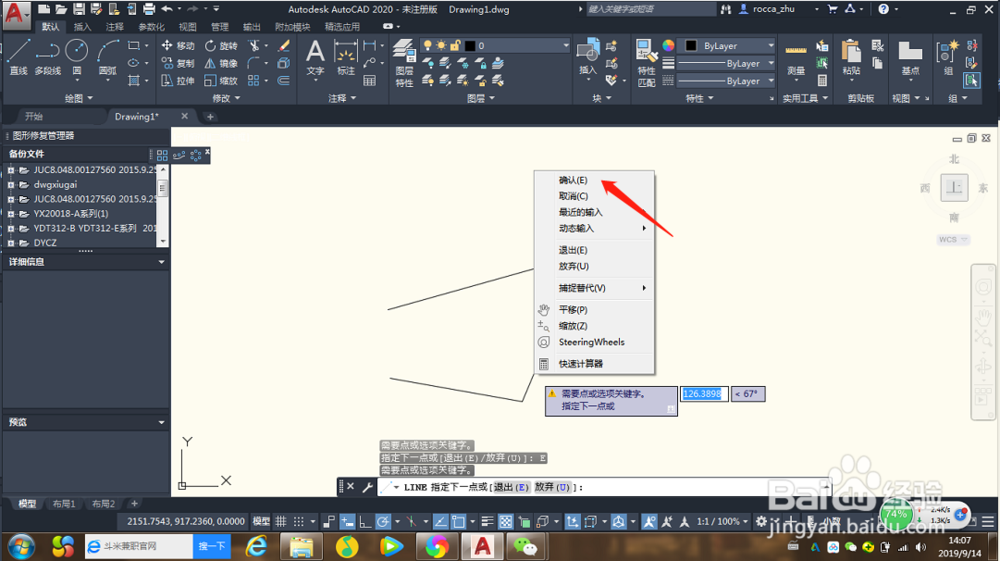Open the 开始 start tab
Image resolution: width=1000 pixels, height=561 pixels.
click(x=34, y=116)
